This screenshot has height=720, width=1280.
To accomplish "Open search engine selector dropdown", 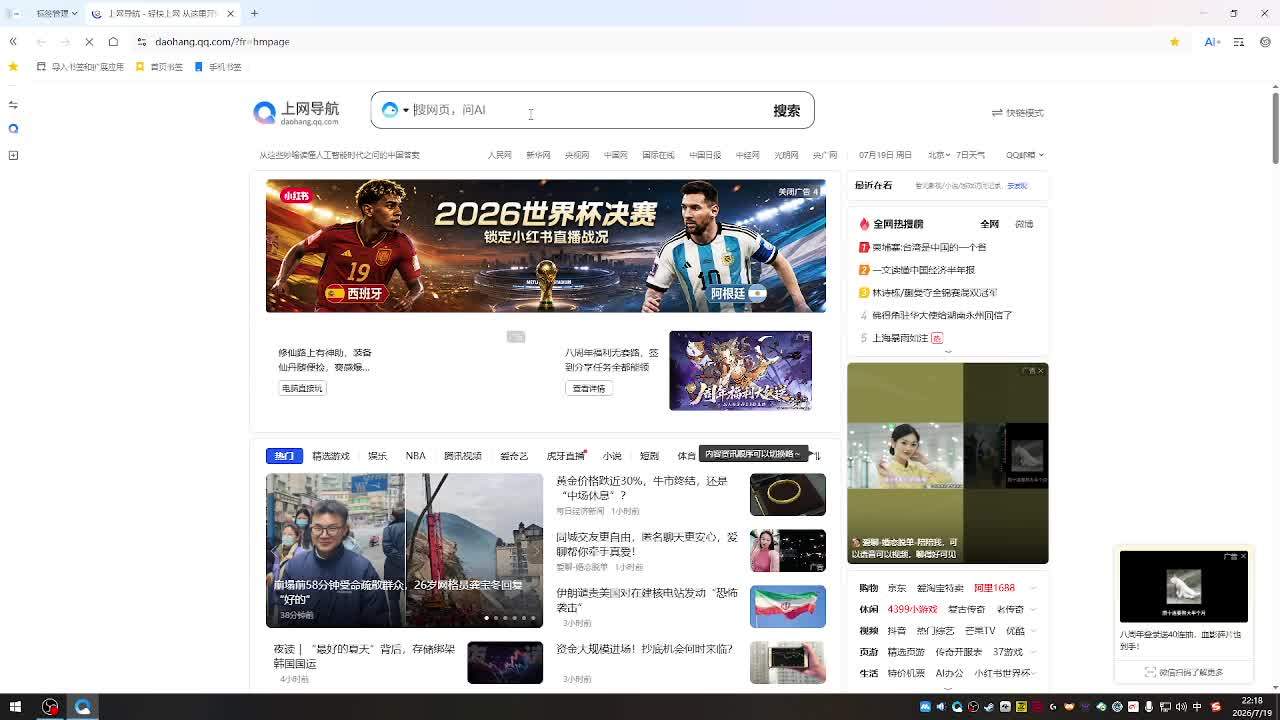I will pyautogui.click(x=396, y=110).
